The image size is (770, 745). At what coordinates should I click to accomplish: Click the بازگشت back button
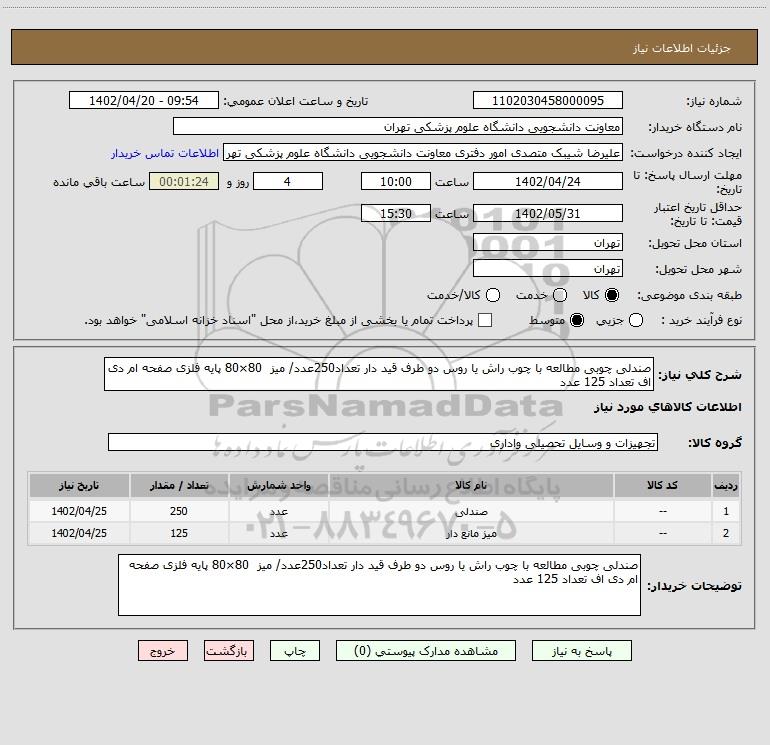(x=229, y=651)
